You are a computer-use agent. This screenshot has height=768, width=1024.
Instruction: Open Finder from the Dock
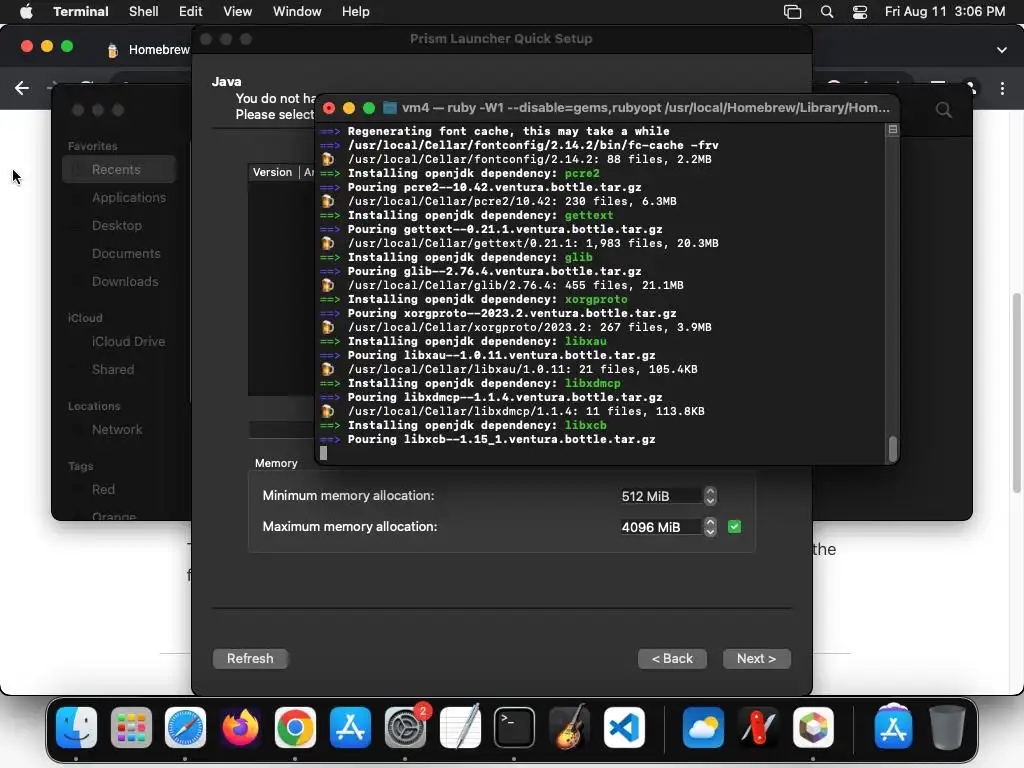coord(76,728)
